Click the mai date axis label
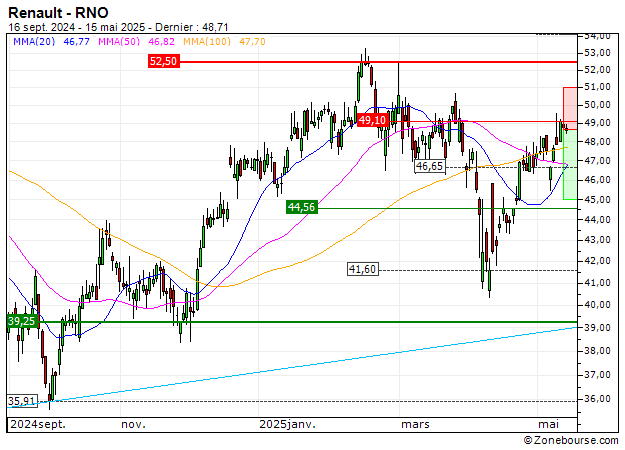Screen dimensions: 625x450 pyautogui.click(x=548, y=424)
